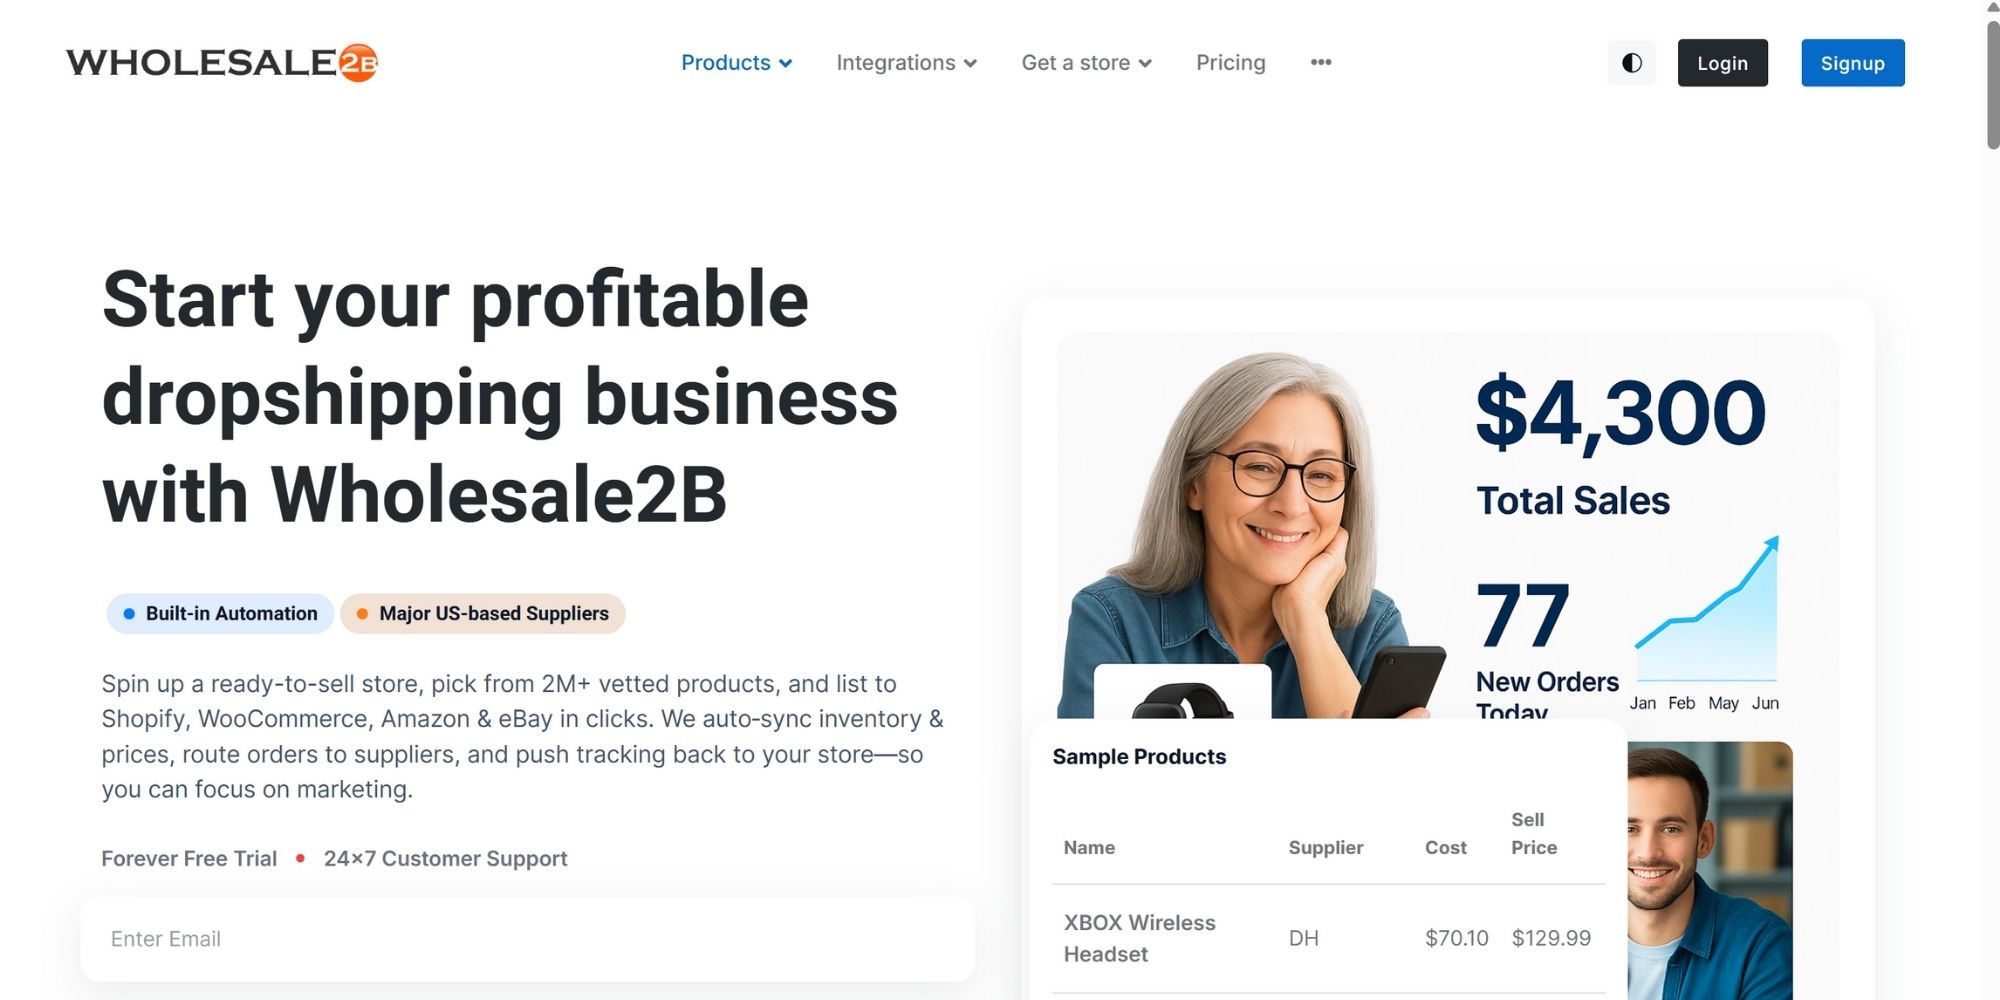Select the XBOX Wireless Headset row
The width and height of the screenshot is (2000, 1000).
click(x=1327, y=938)
